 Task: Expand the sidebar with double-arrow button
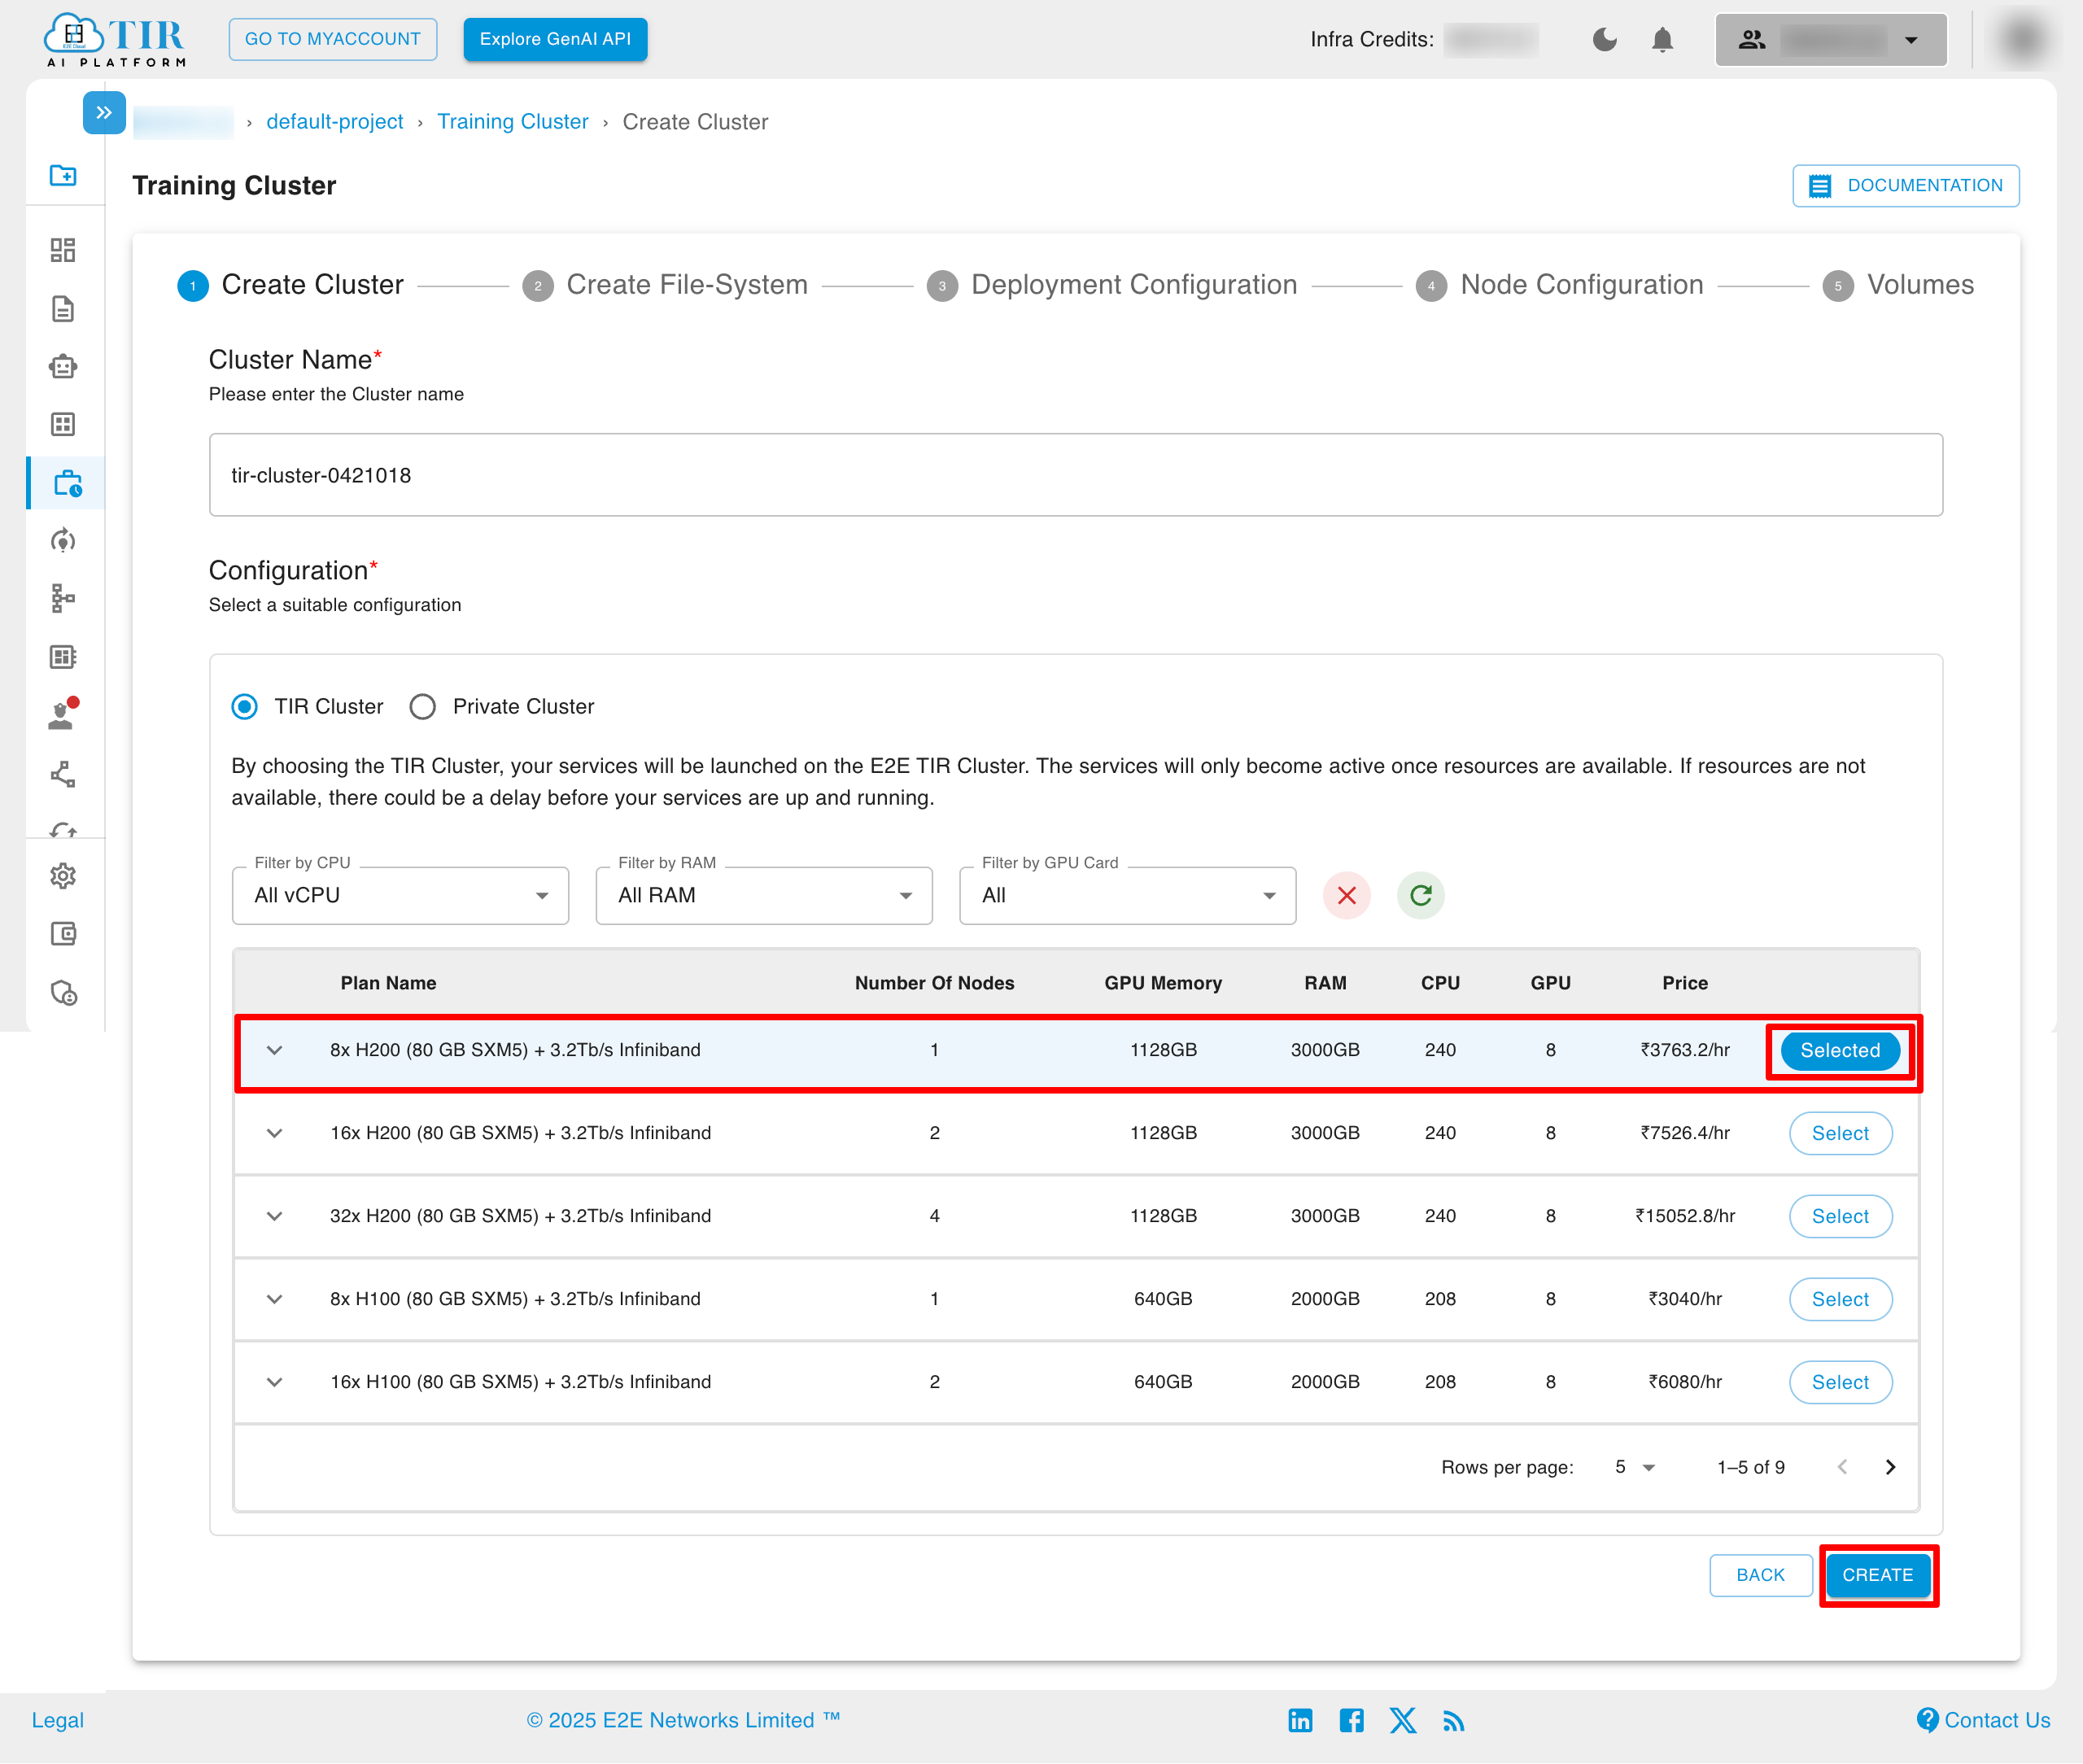click(104, 113)
